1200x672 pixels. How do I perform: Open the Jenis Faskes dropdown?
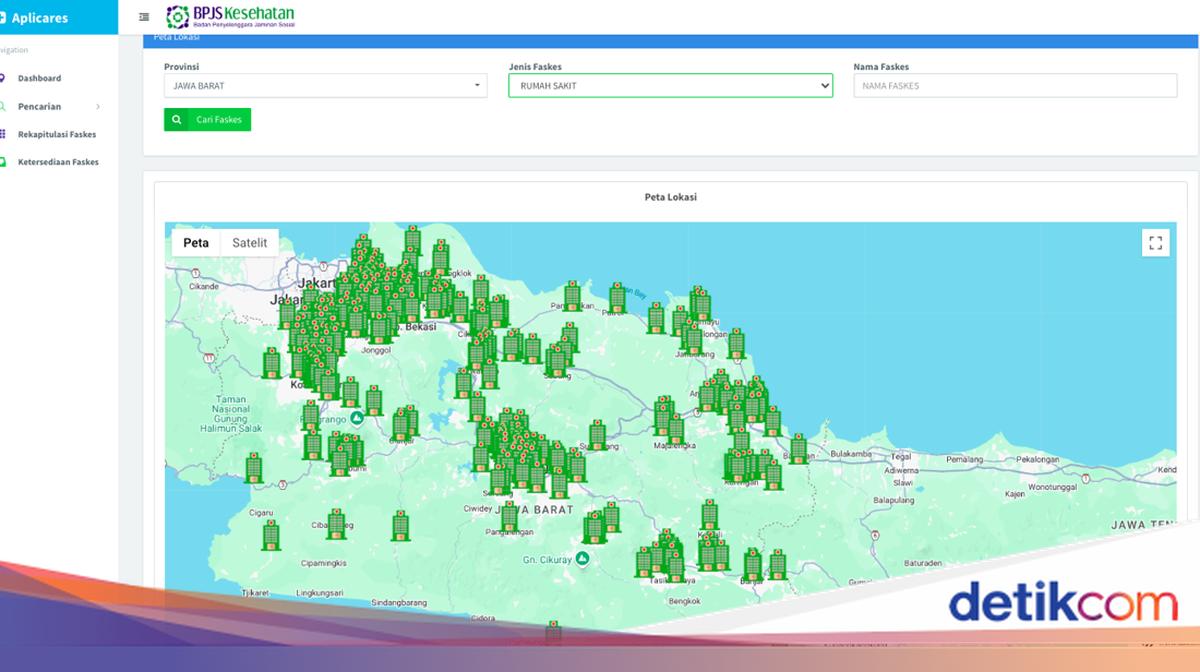670,85
